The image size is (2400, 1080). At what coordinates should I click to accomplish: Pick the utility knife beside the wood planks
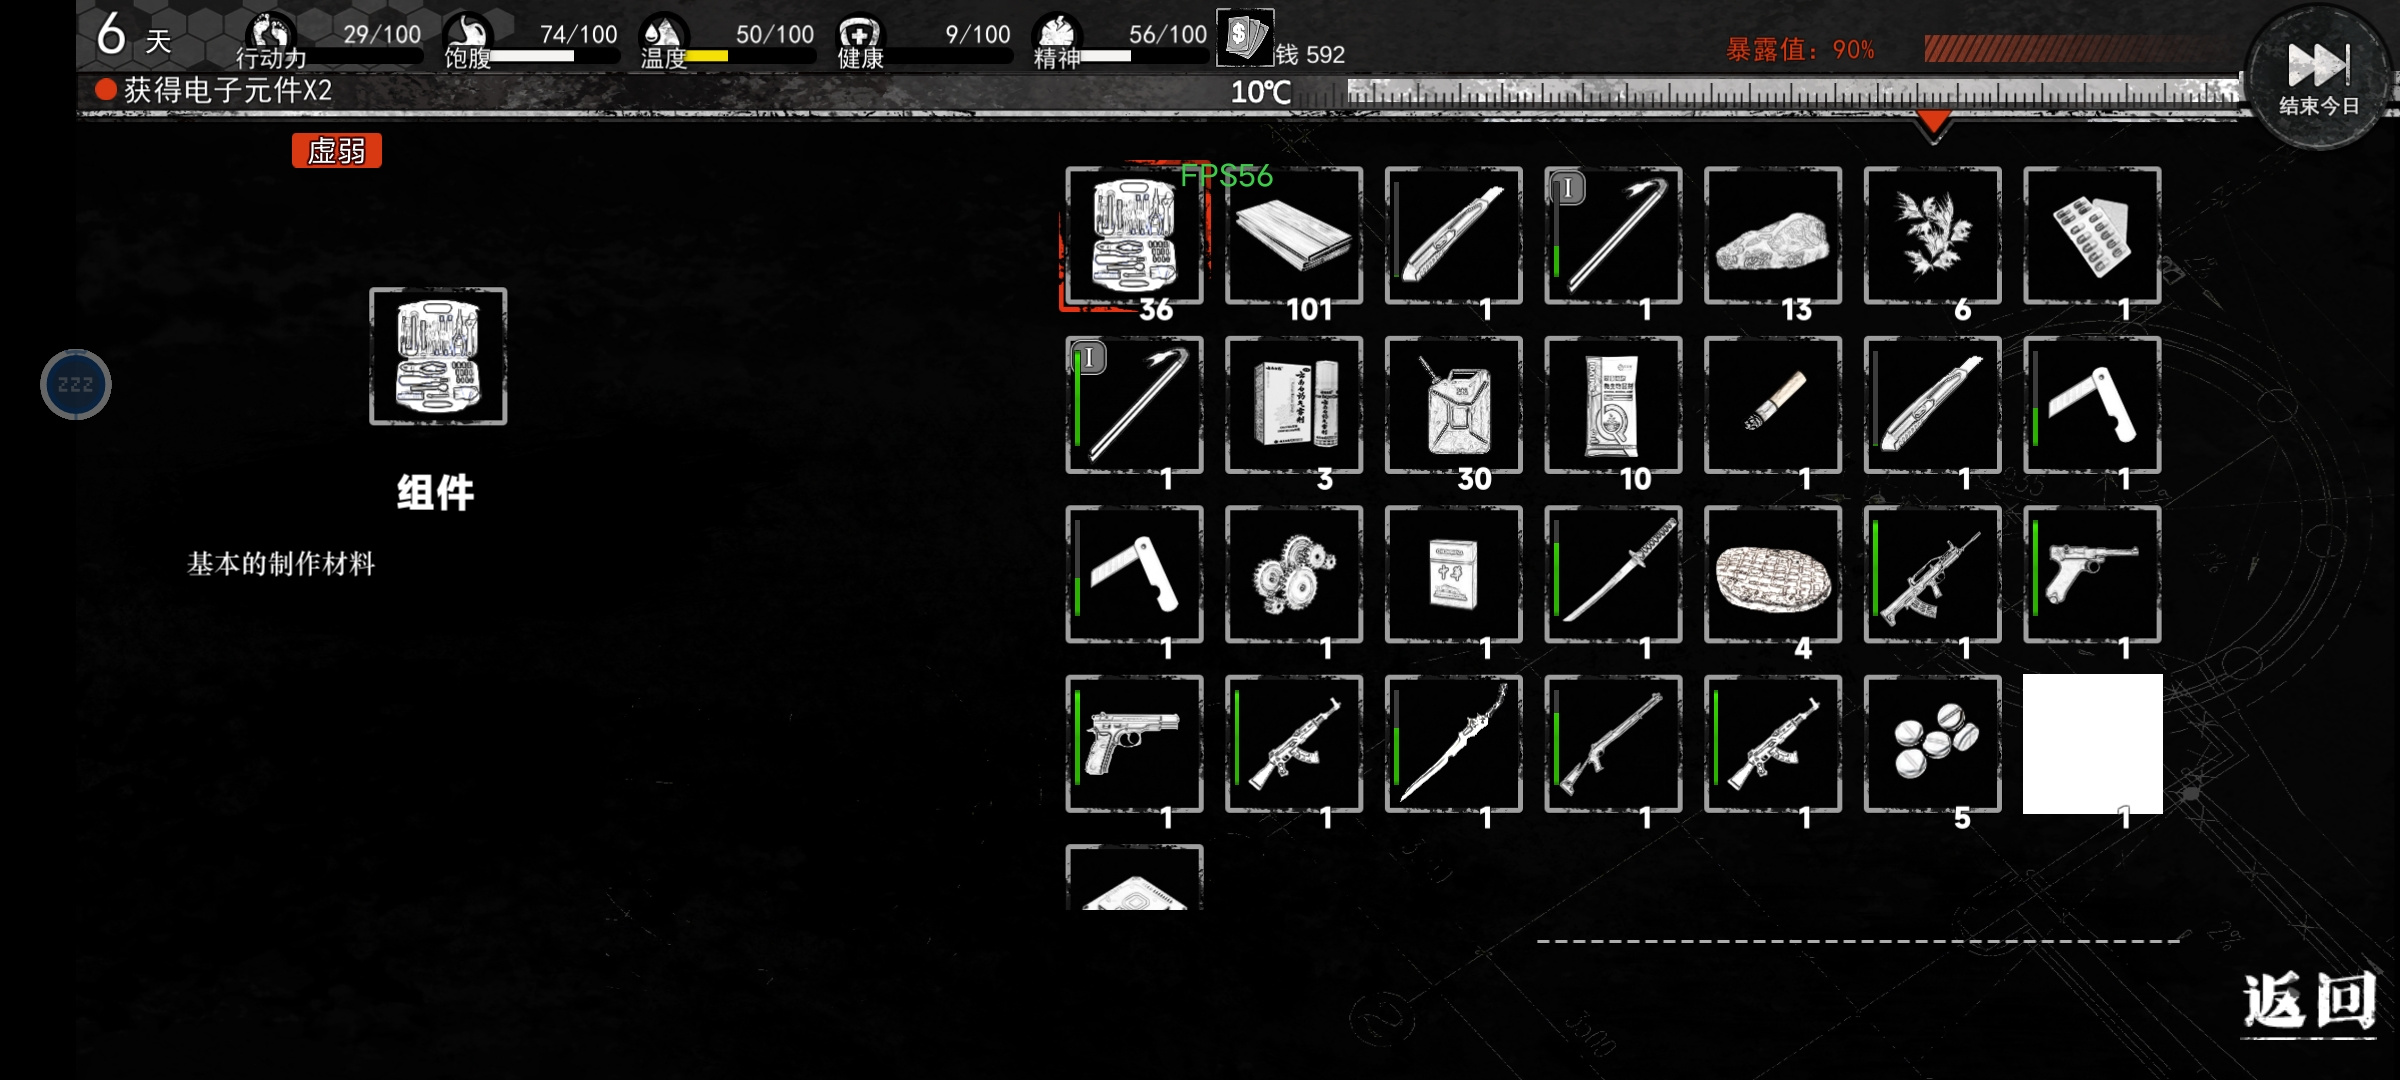1454,236
